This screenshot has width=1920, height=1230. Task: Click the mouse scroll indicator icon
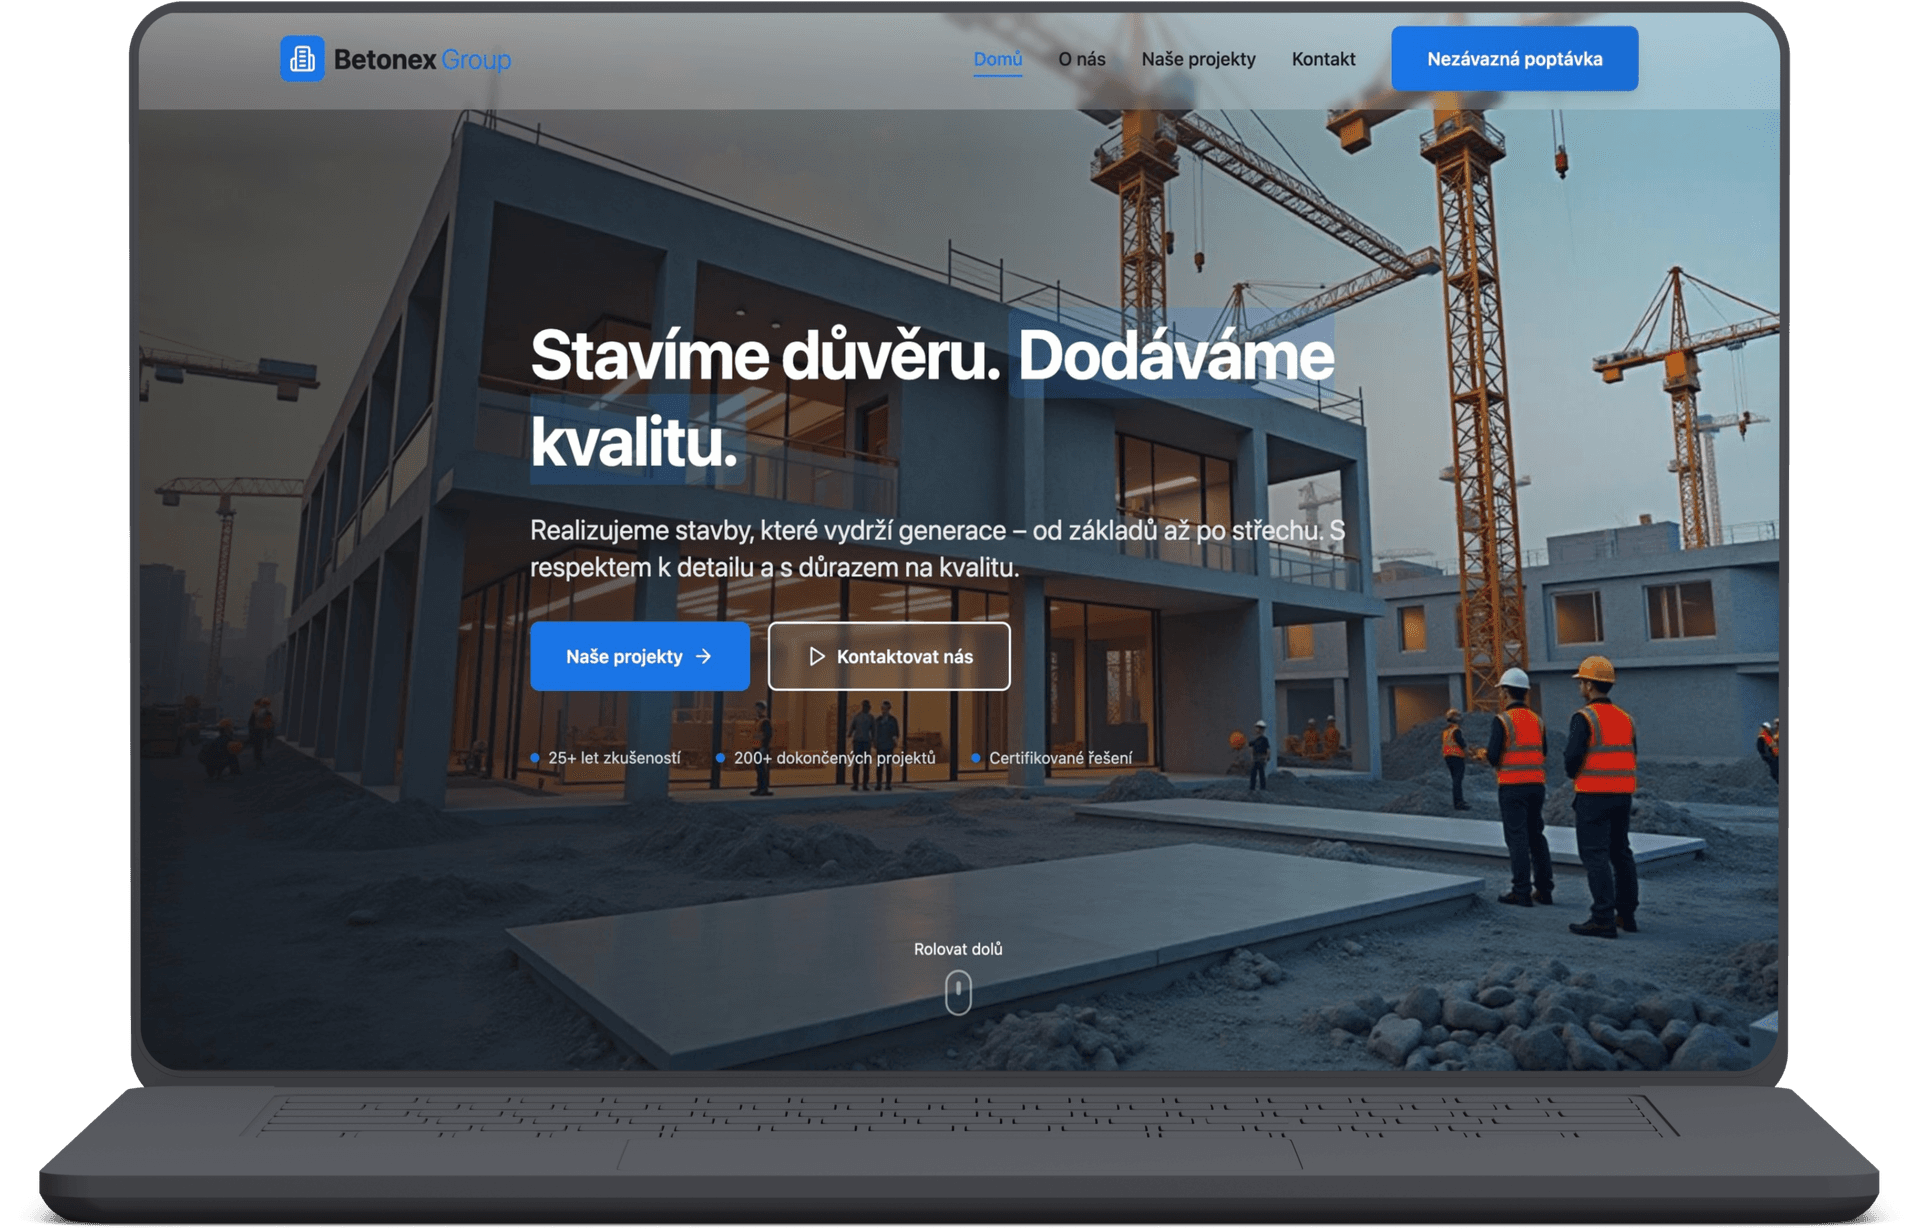click(958, 992)
